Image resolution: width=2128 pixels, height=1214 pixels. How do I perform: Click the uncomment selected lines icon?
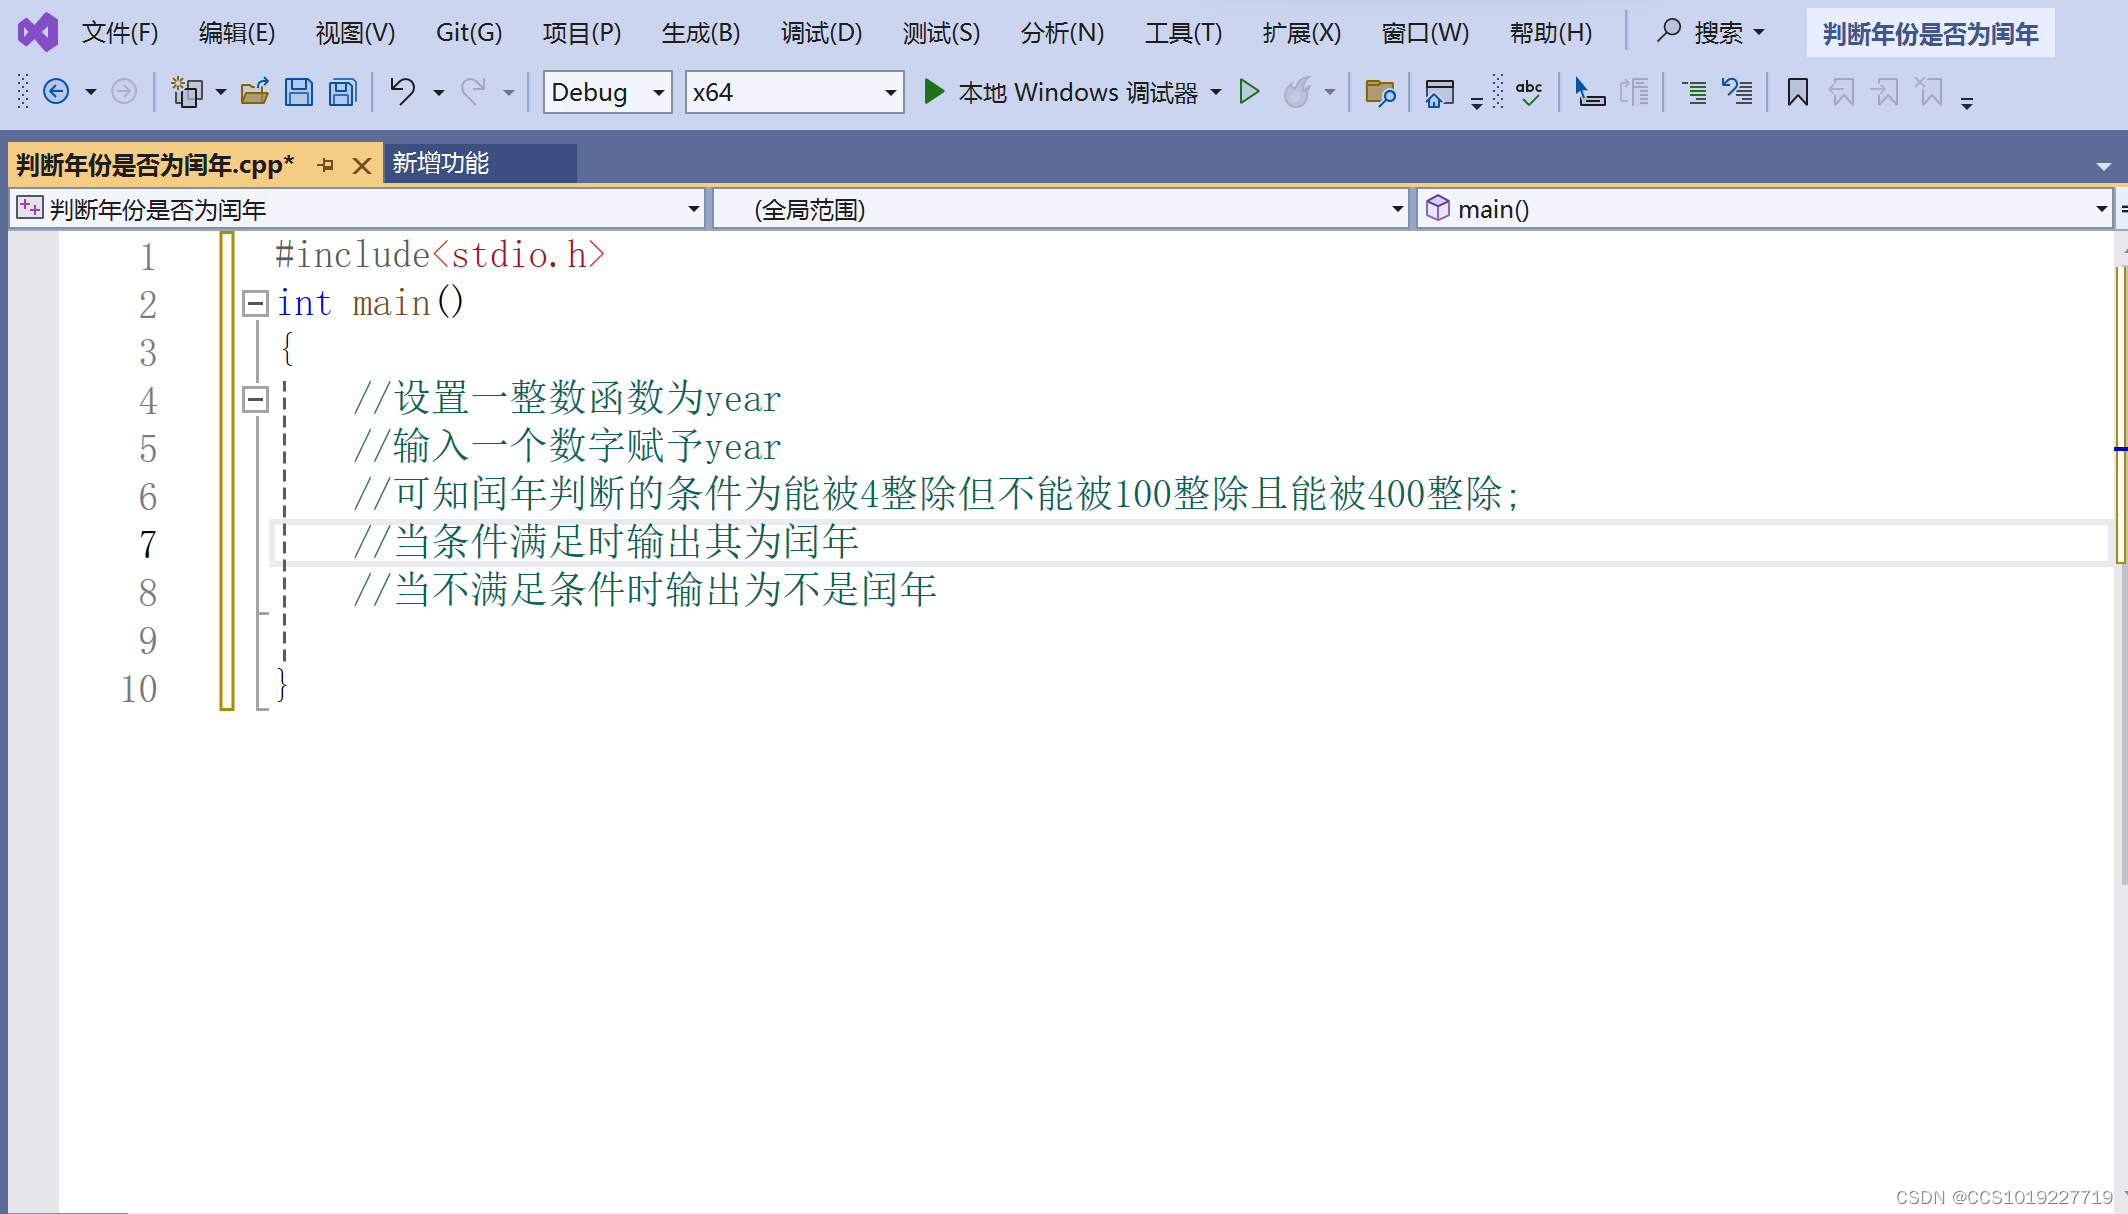point(1737,92)
